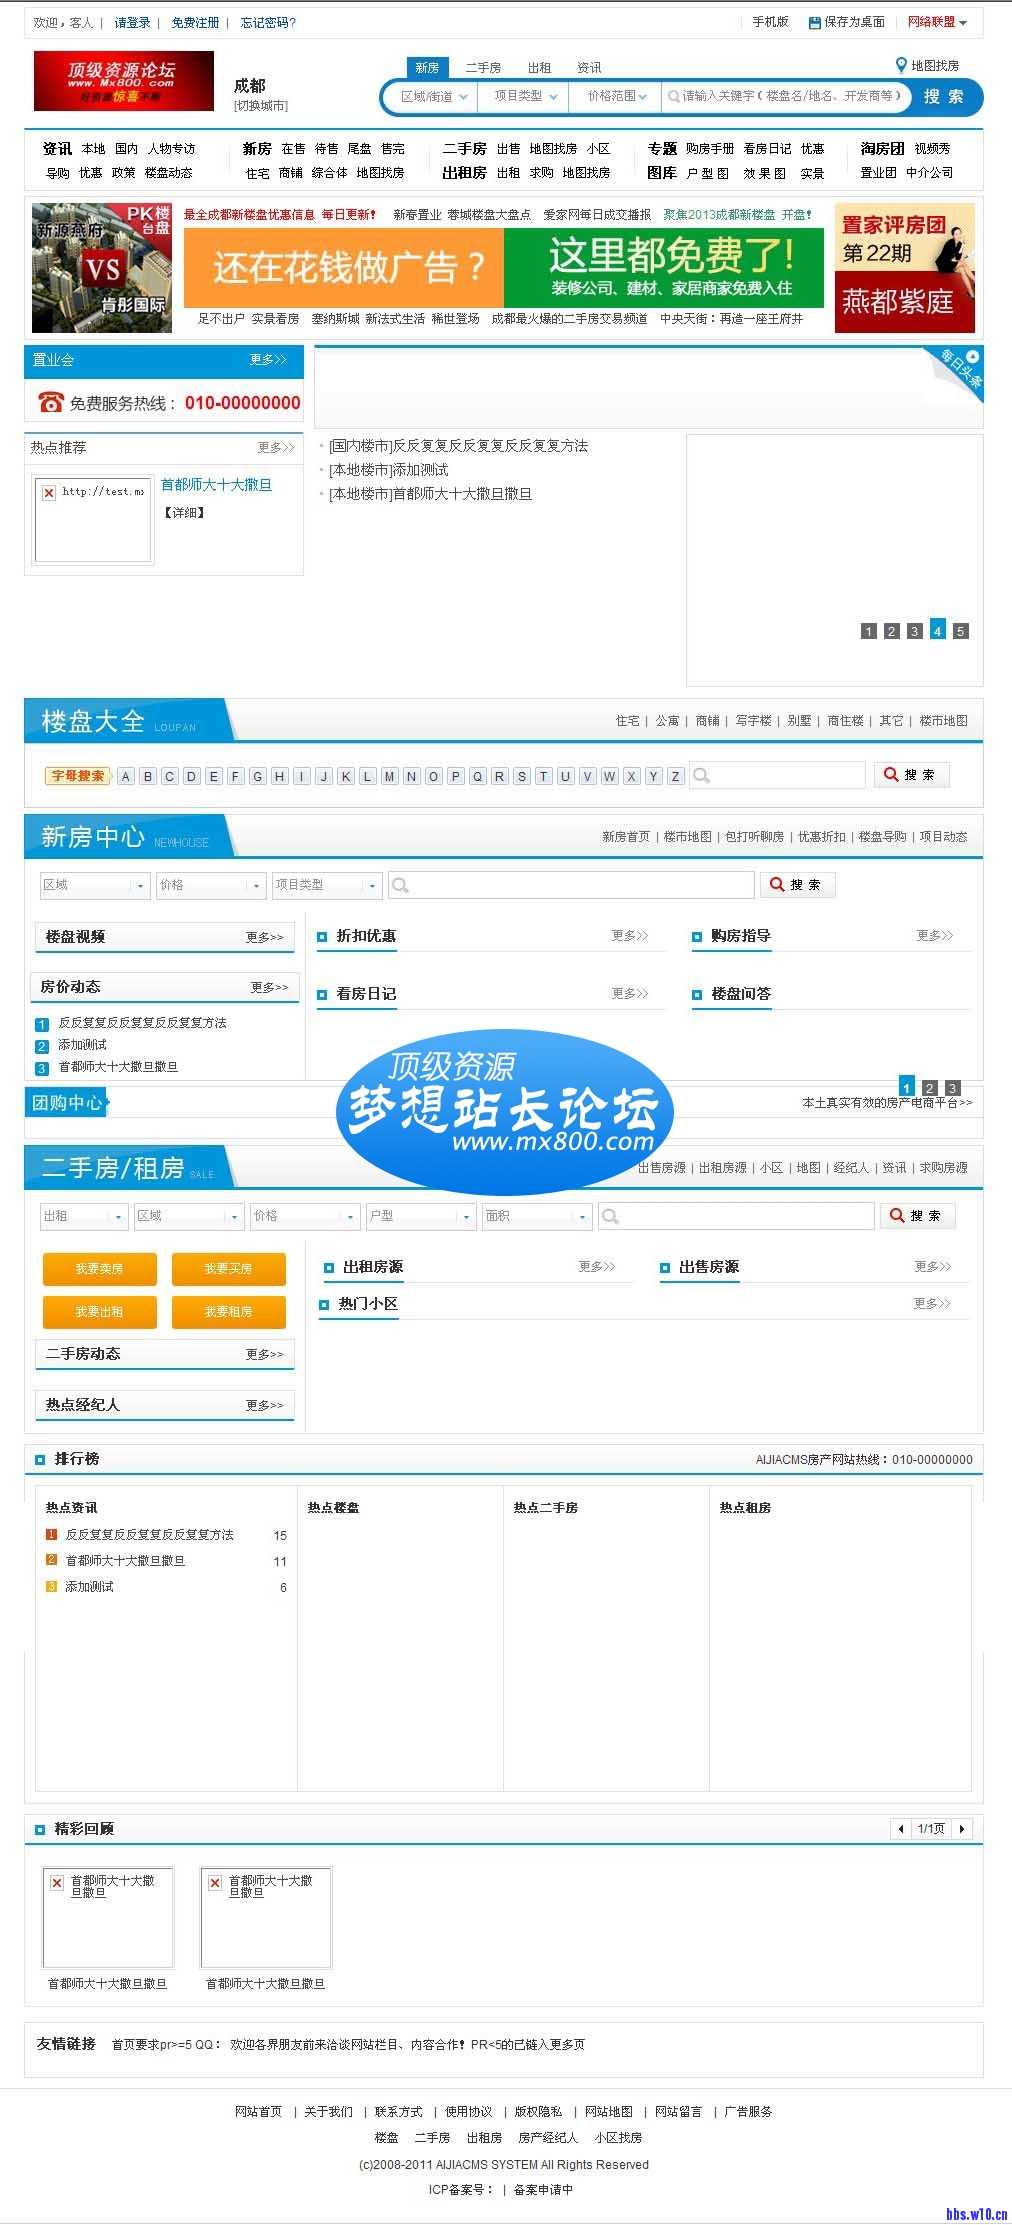The width and height of the screenshot is (1012, 2225).
Task: Open the 价格范围 dropdown in header search
Action: pos(616,97)
